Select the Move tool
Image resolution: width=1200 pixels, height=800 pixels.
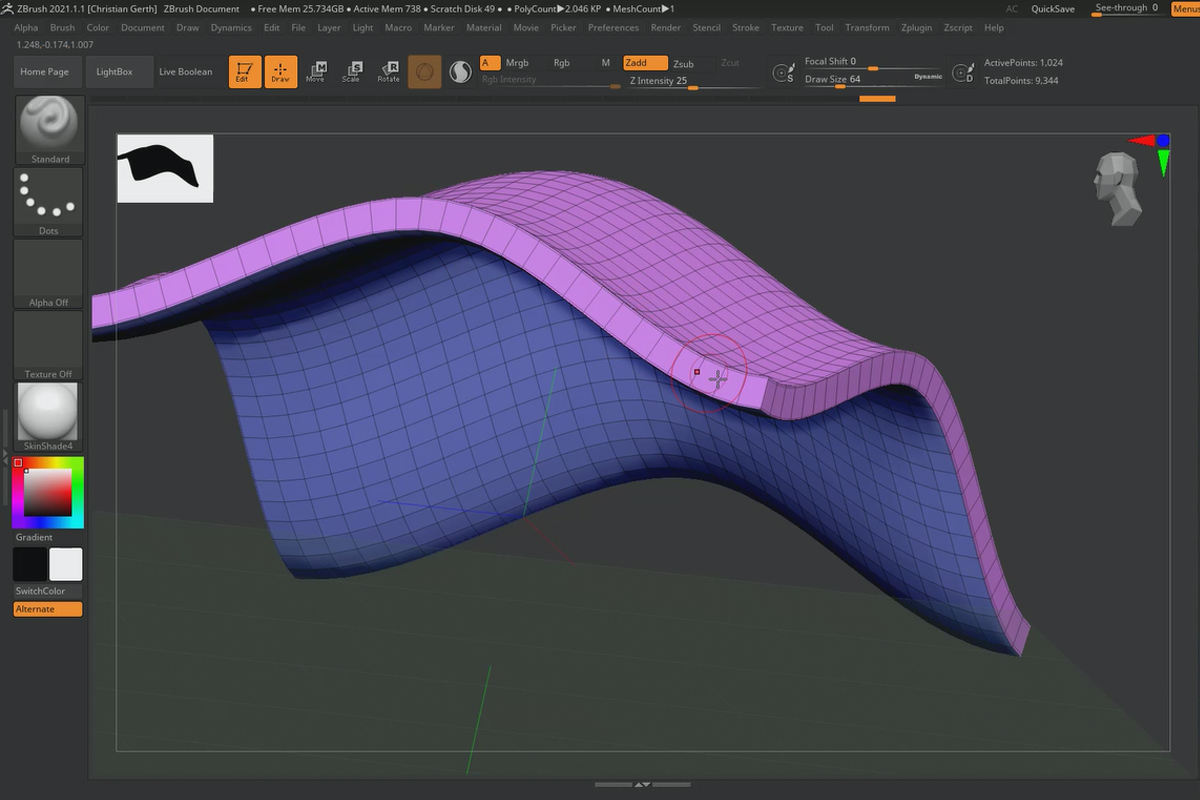pos(316,72)
